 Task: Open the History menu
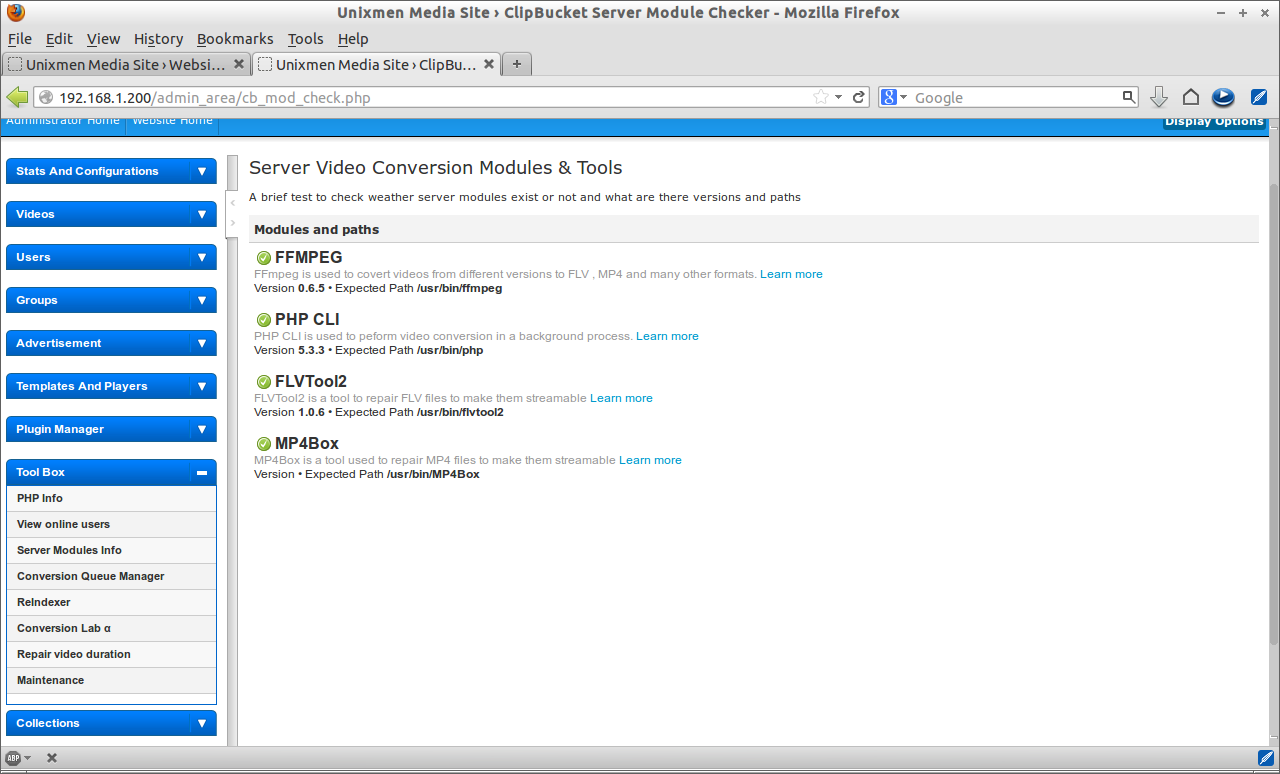(x=158, y=39)
